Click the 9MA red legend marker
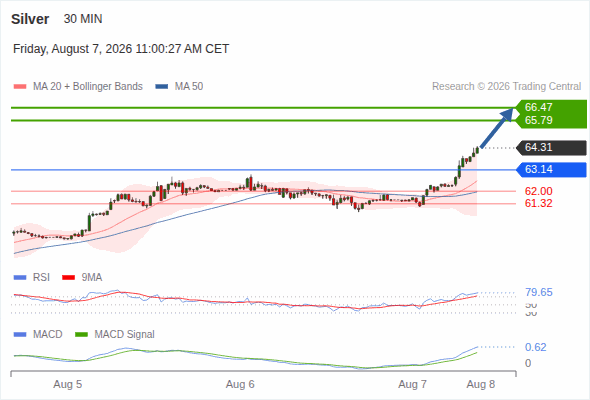Image resolution: width=590 pixels, height=400 pixels. pyautogui.click(x=68, y=278)
